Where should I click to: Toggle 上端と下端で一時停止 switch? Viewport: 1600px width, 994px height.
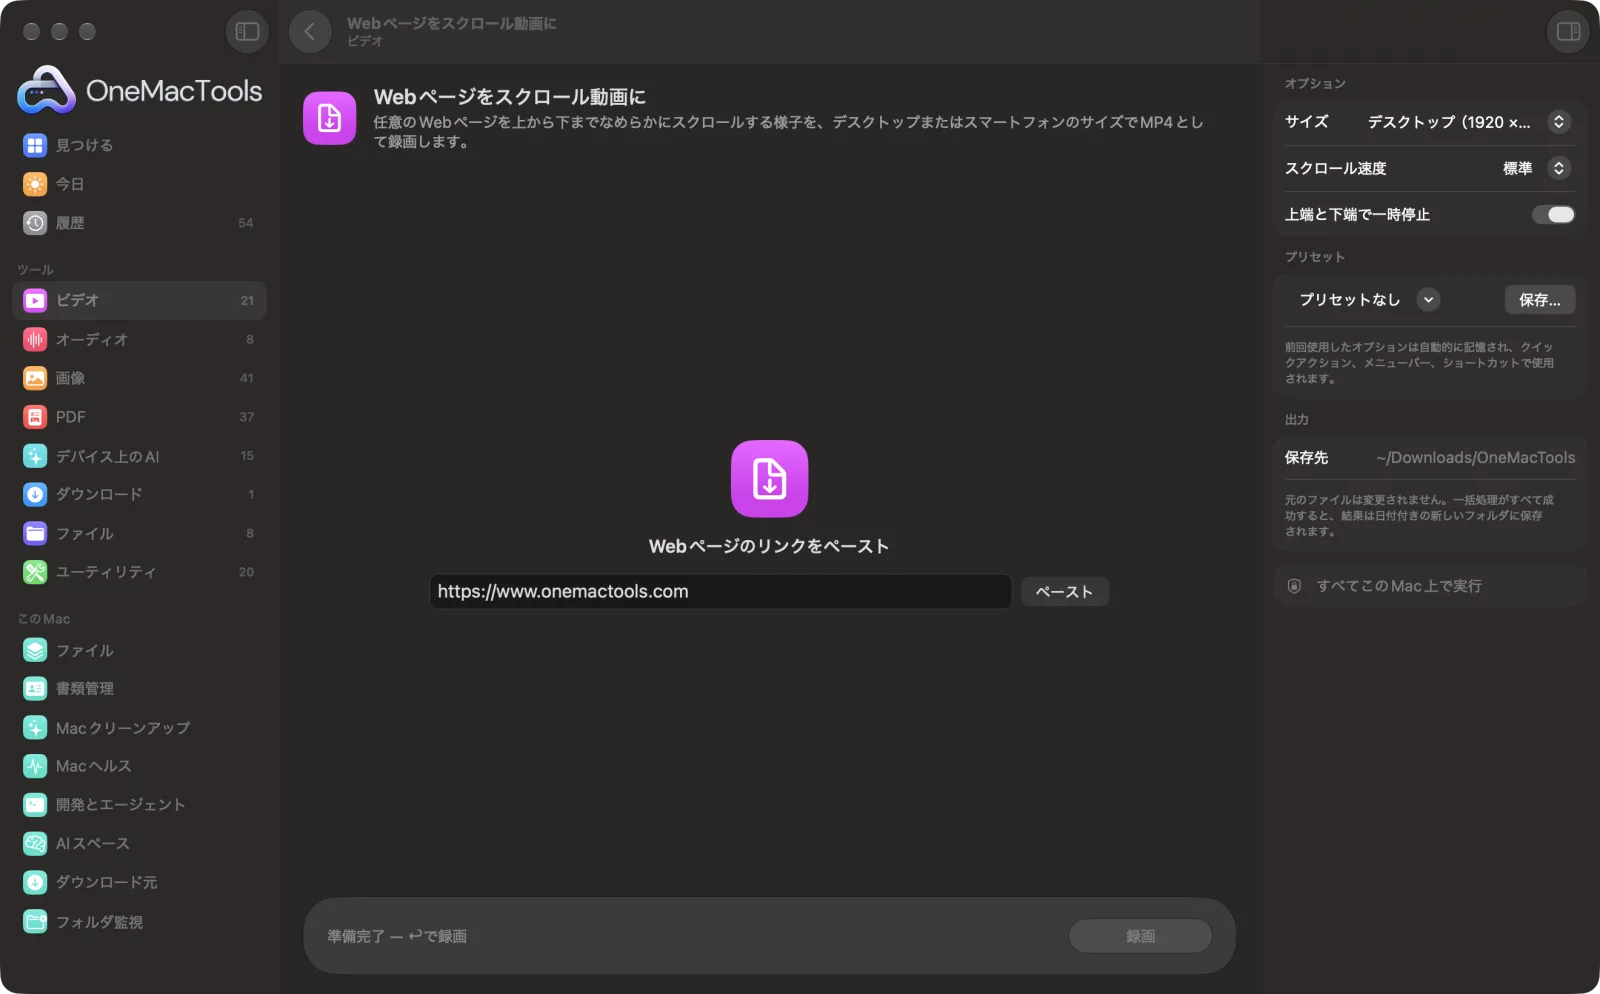(x=1554, y=215)
